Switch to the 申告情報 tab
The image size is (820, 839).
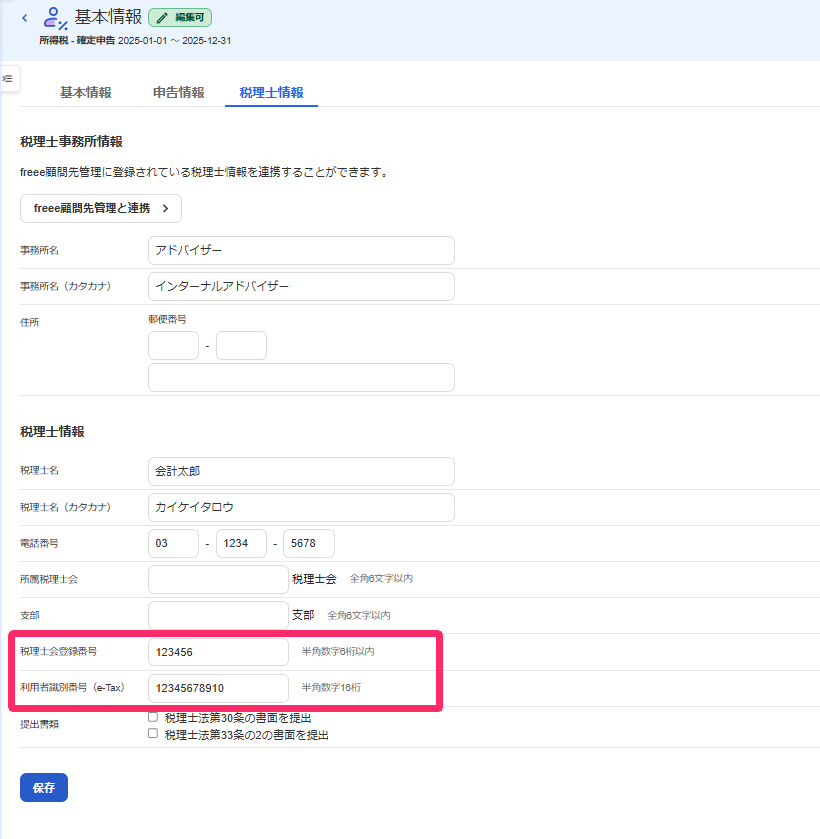[179, 93]
